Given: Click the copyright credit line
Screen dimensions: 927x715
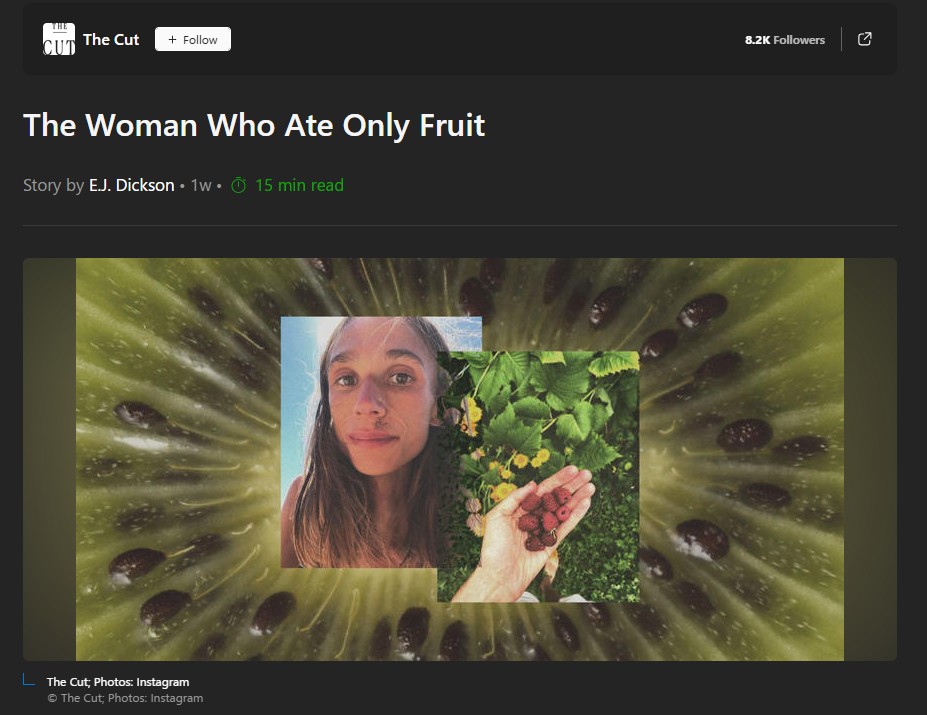Looking at the screenshot, I should point(125,698).
